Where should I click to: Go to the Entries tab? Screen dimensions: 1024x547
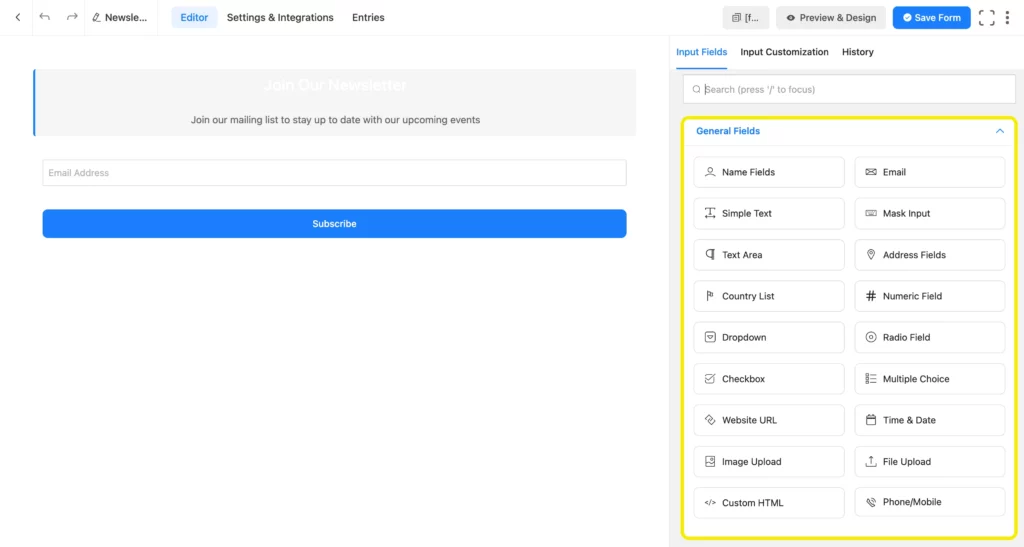tap(368, 18)
